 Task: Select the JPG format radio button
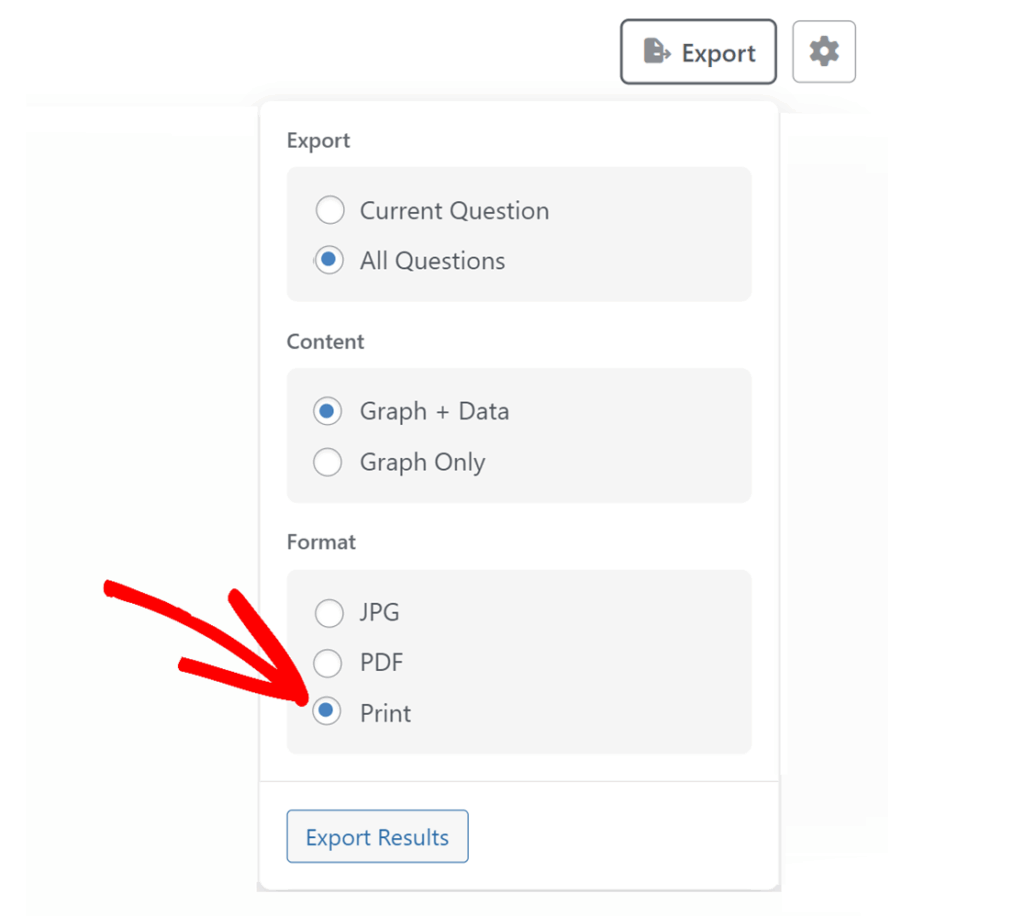click(x=328, y=612)
